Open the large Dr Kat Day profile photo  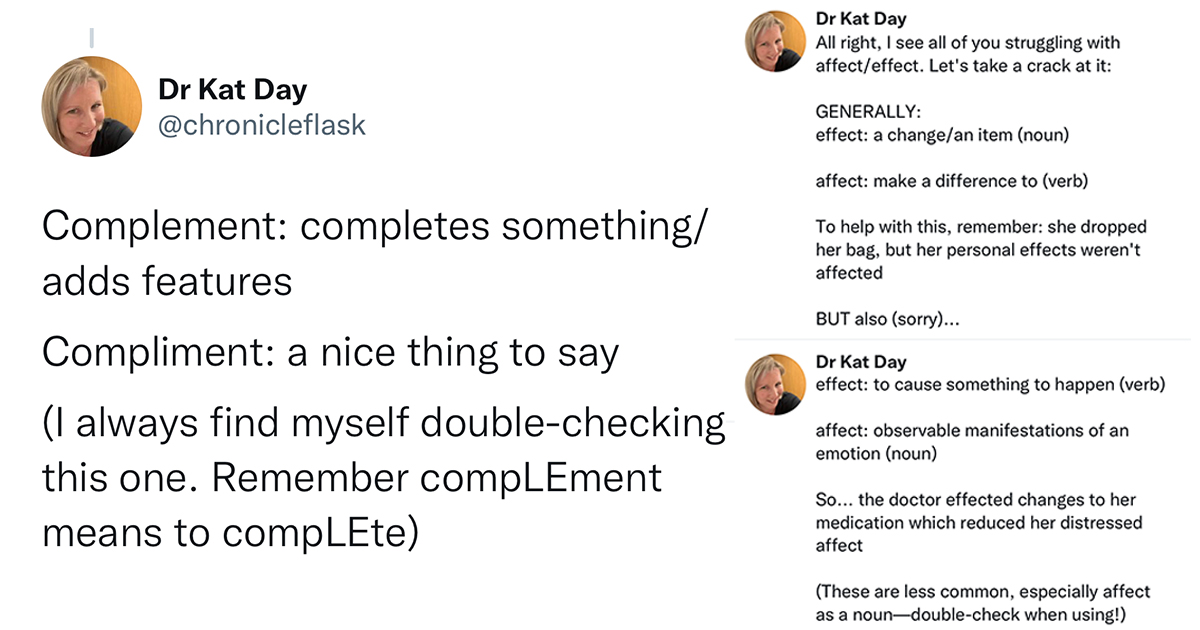pos(91,107)
